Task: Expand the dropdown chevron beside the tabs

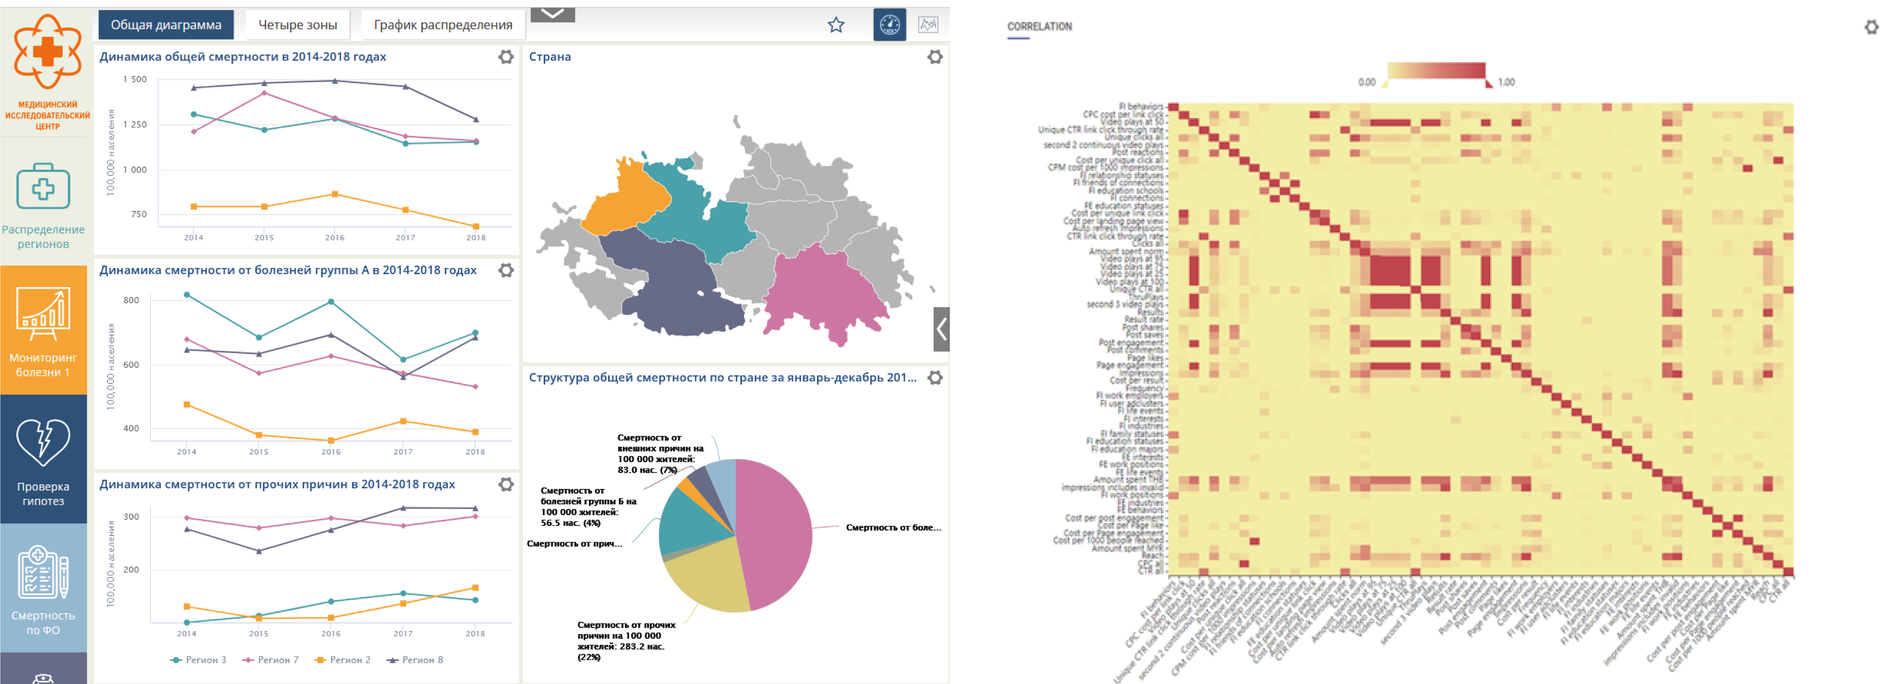Action: 552,14
